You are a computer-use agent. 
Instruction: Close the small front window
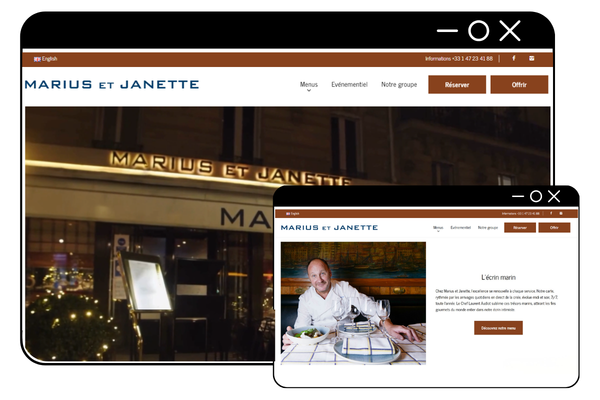click(554, 196)
